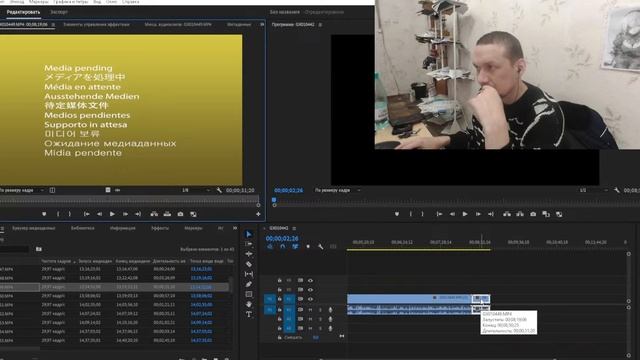Select the Ripple Edit tool

coord(249,254)
